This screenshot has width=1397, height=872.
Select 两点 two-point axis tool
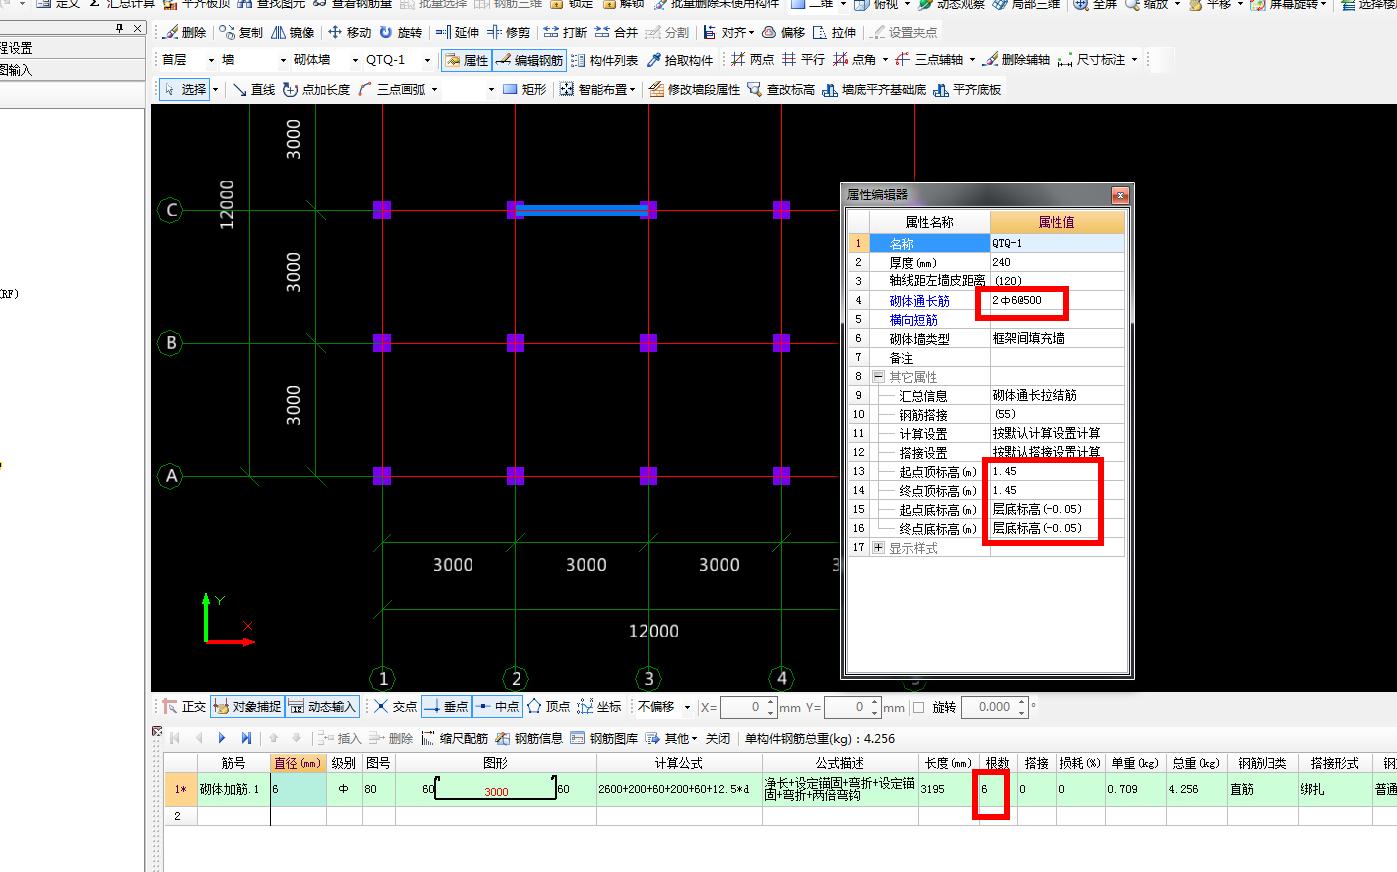[752, 60]
